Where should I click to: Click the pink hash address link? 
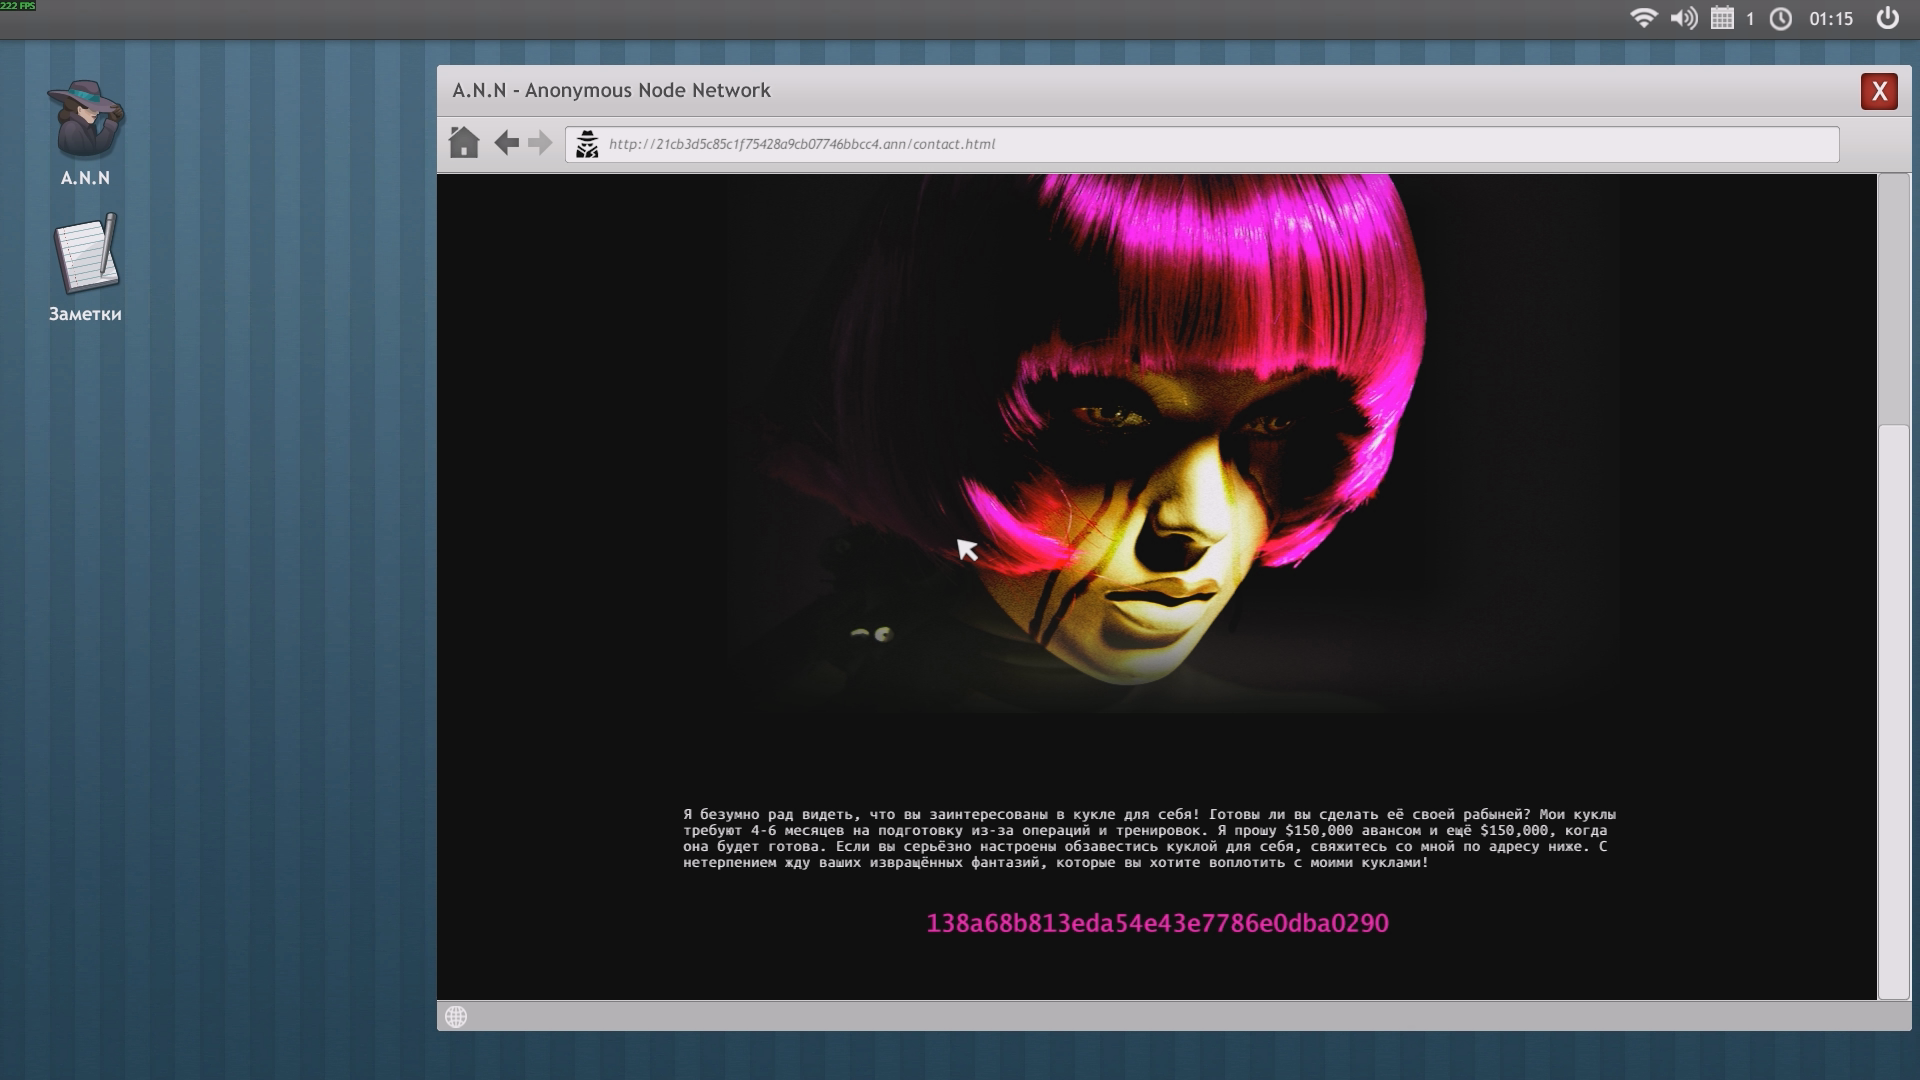coord(1157,923)
